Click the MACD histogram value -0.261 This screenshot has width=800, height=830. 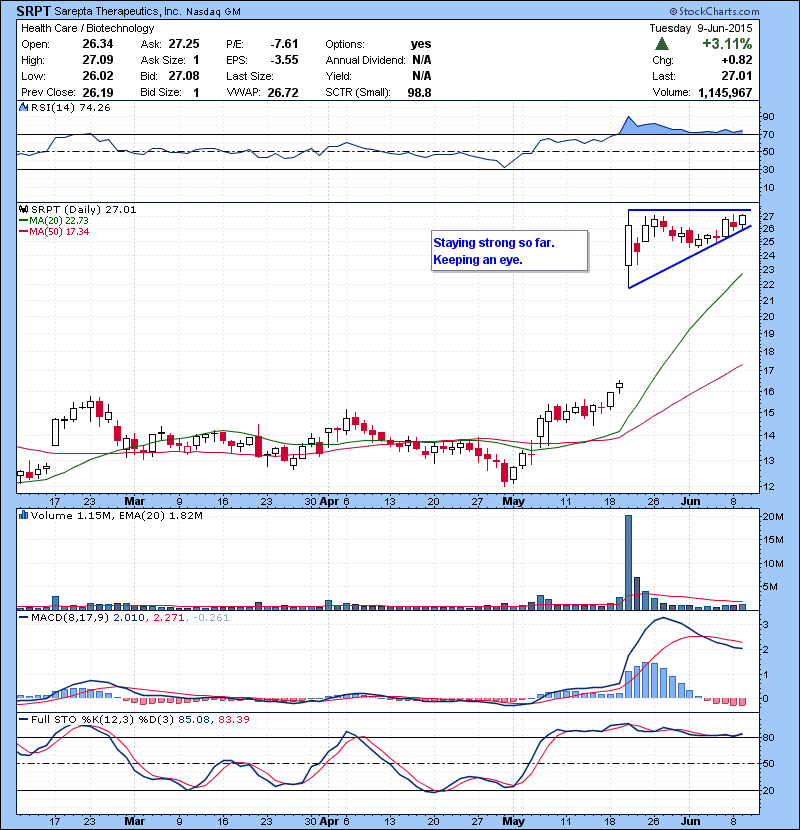[x=211, y=617]
